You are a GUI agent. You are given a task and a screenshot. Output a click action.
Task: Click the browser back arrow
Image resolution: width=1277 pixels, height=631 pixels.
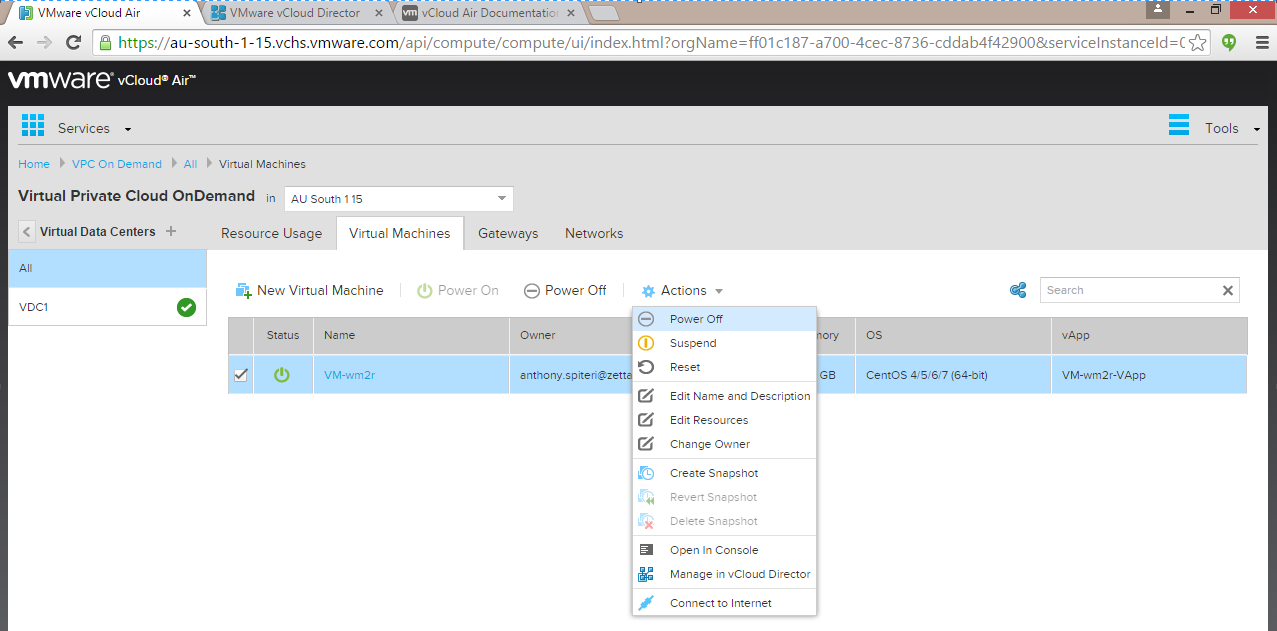pyautogui.click(x=15, y=42)
